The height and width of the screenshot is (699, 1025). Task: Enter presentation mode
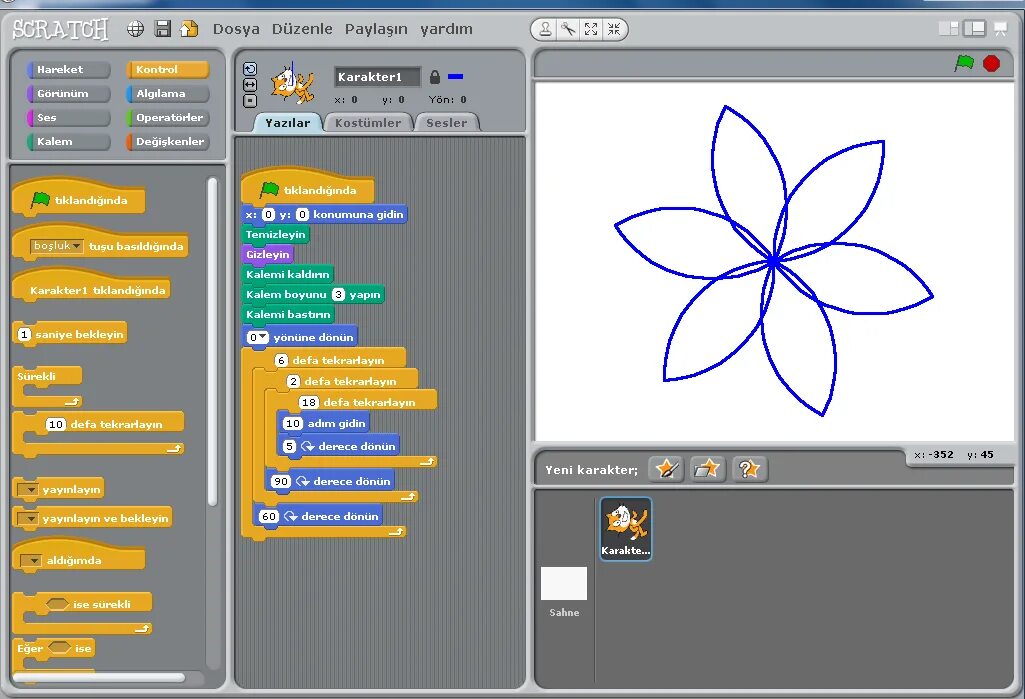point(1001,29)
